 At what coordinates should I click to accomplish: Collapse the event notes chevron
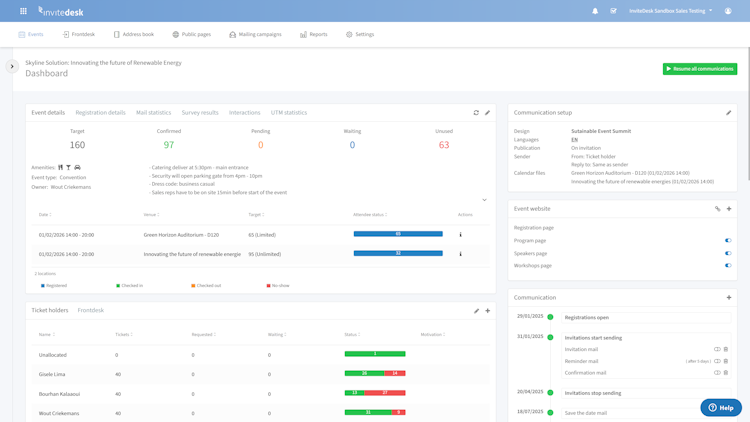coord(485,200)
